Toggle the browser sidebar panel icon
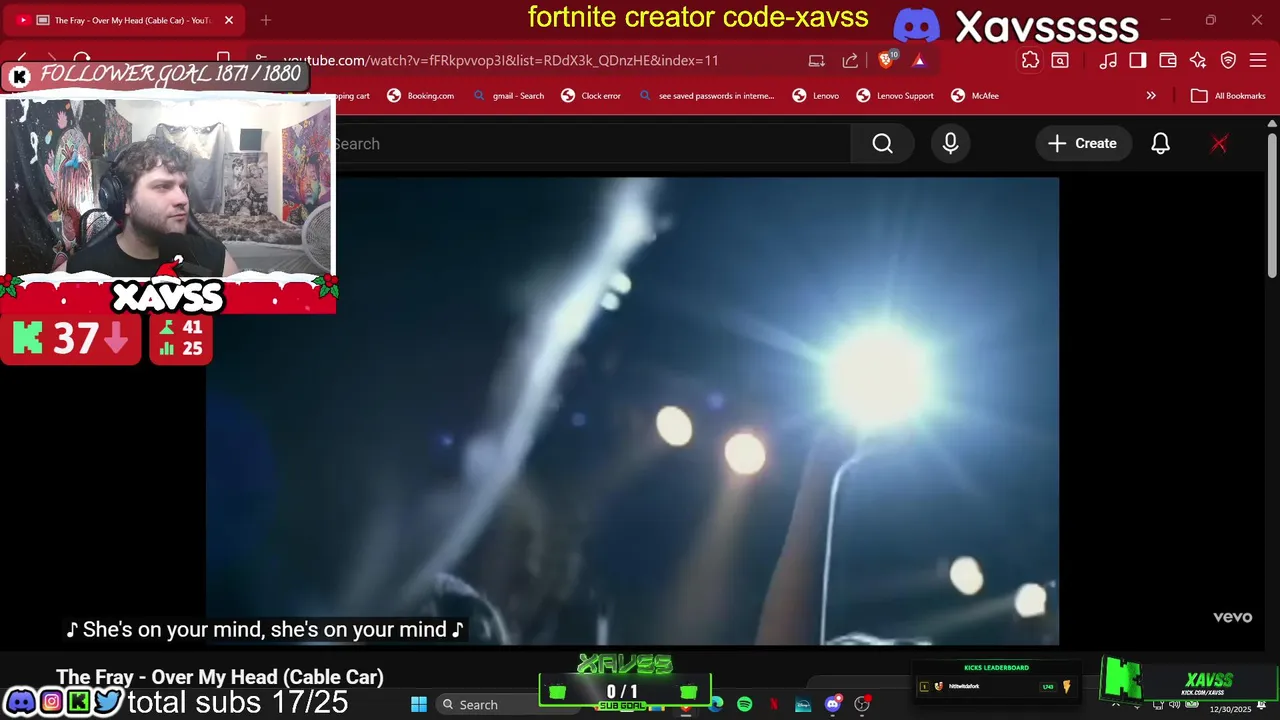1280x720 pixels. (x=1137, y=60)
